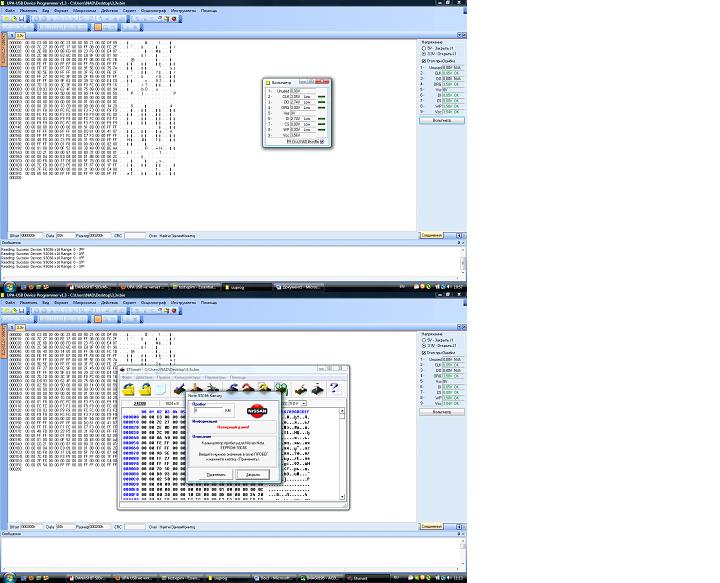This screenshot has width=720, height=583.
Task: Toggle Стоп при Ошибке checkbox in bottom screenshot
Action: (x=423, y=353)
